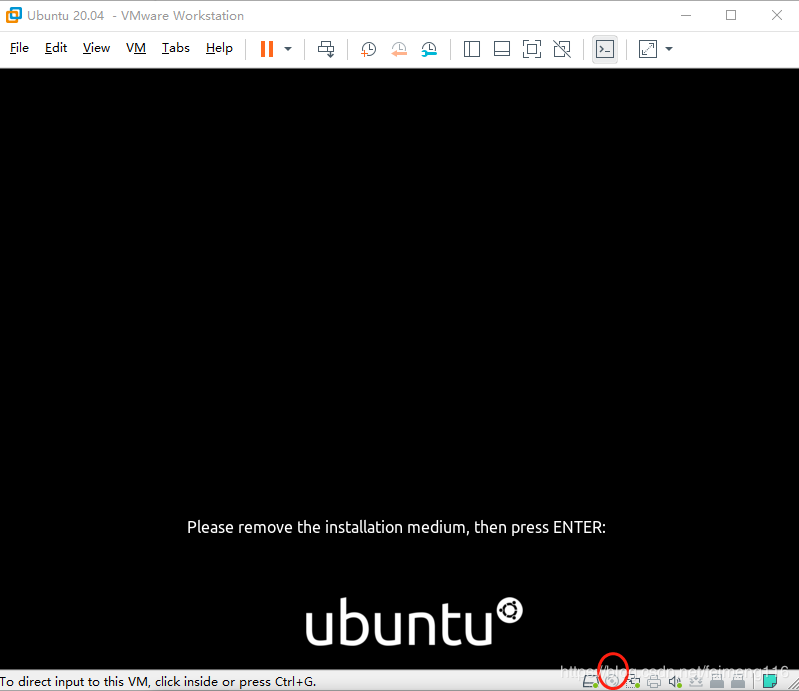This screenshot has height=691, width=799.
Task: Open the VM menu
Action: click(x=136, y=48)
